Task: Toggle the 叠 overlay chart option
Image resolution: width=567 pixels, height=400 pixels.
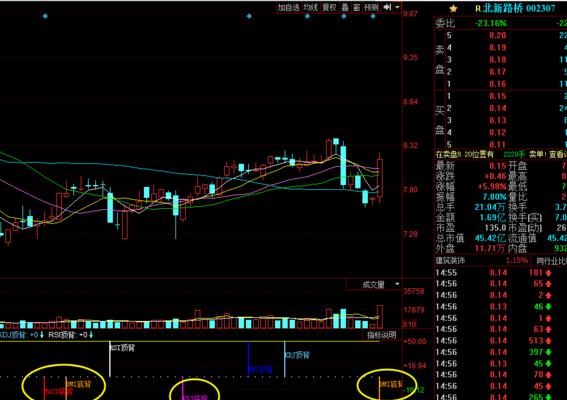Action: pos(345,7)
